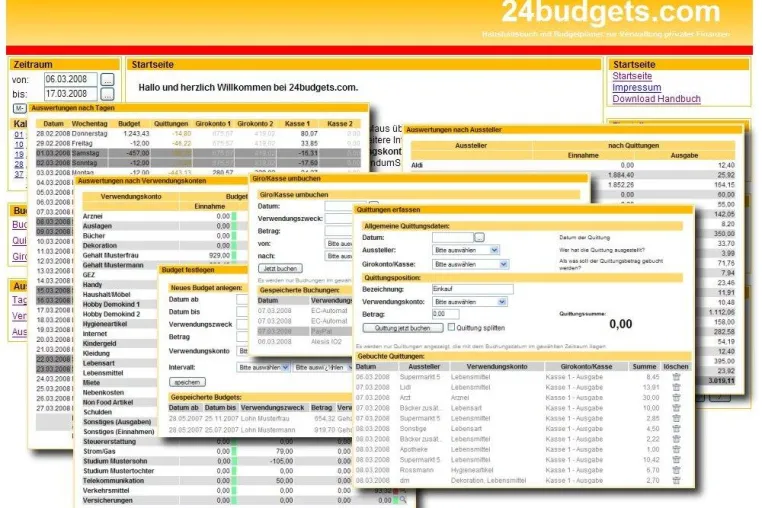Screen dimensions: 762x508
Task: Click the 01.03.2008 Samstag row
Action: [x=198, y=153]
